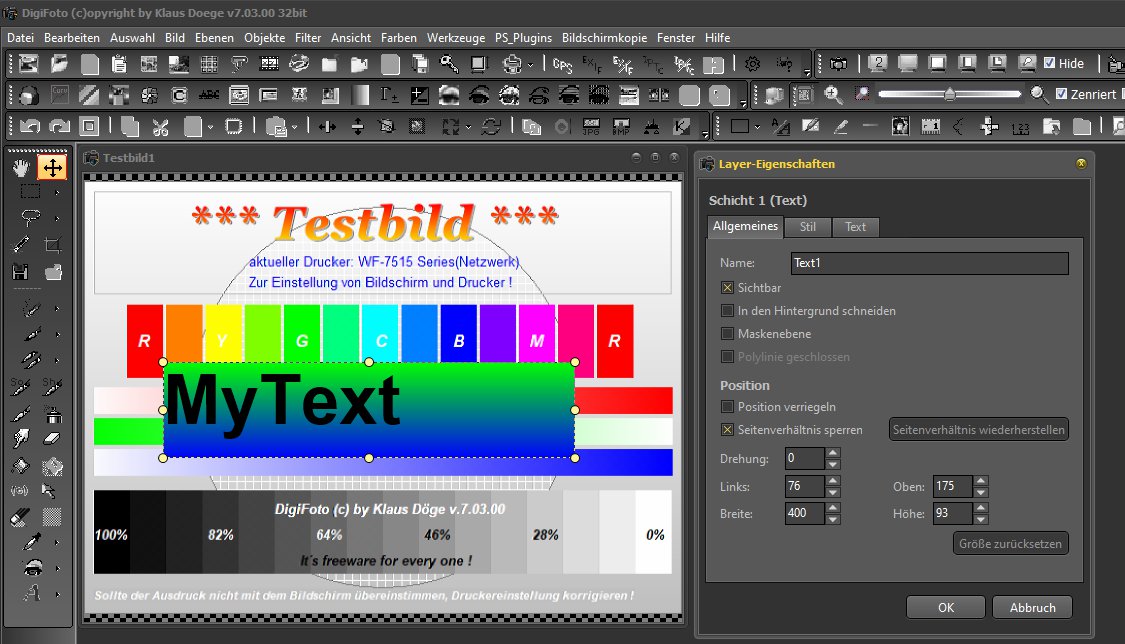Screen dimensions: 1125x644
Task: Click the printer icon in top toolbar
Action: coord(512,65)
